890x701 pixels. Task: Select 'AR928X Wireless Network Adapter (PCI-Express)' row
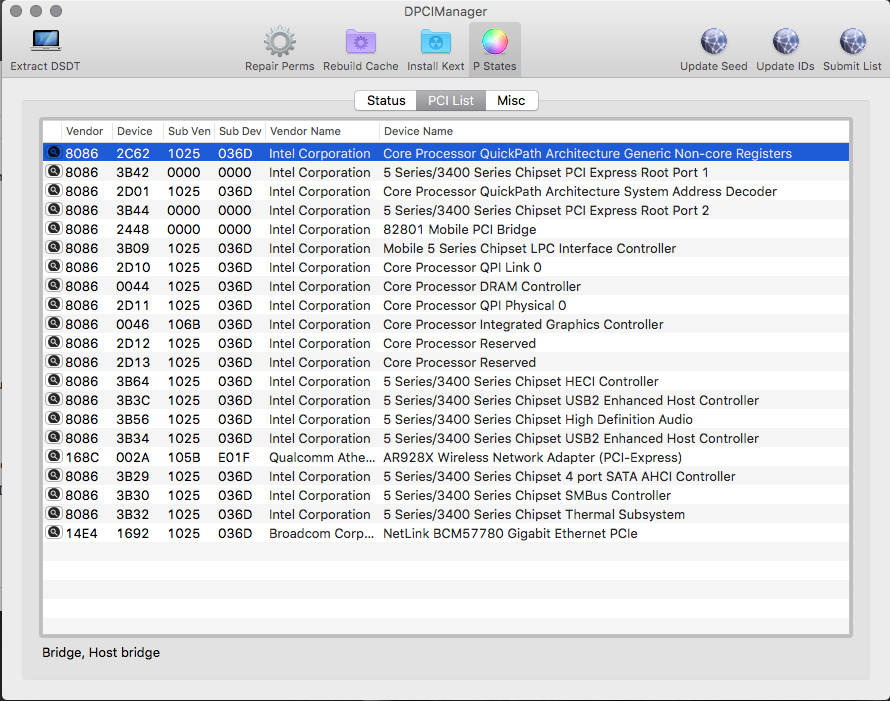(446, 457)
